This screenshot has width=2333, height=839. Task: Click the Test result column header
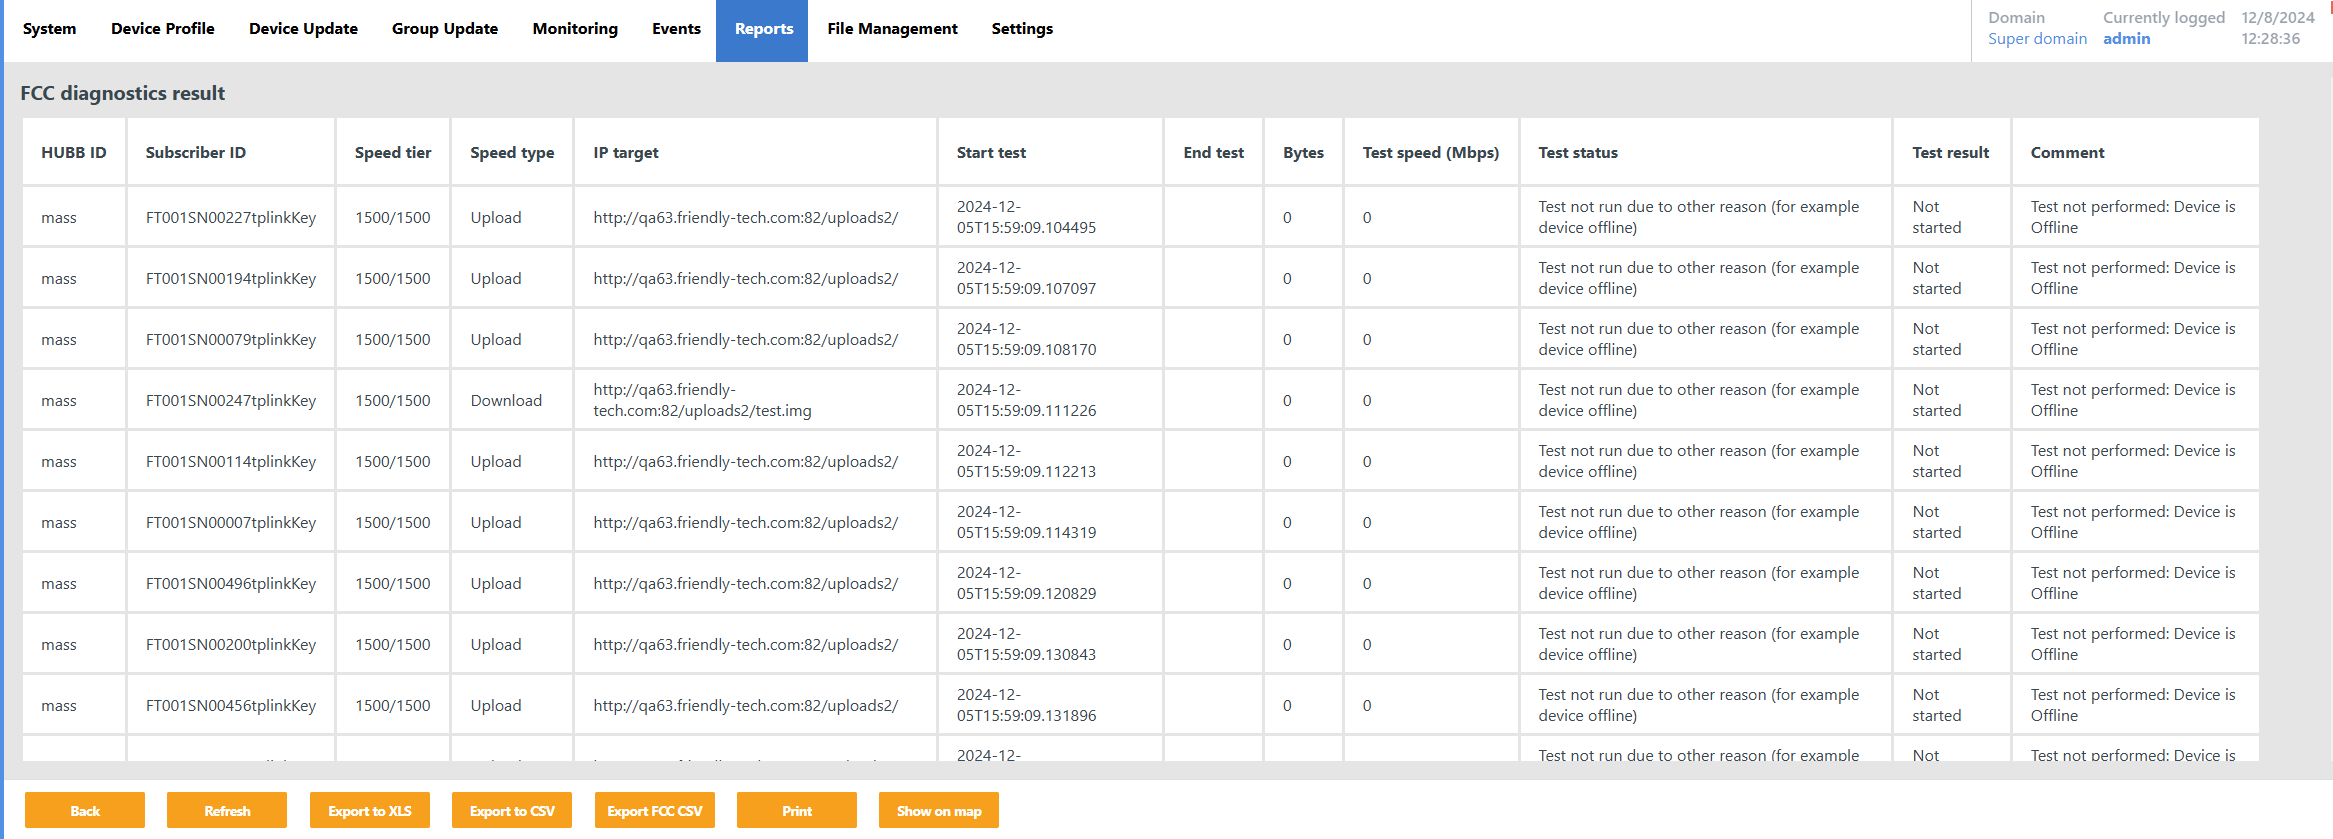tap(1951, 152)
